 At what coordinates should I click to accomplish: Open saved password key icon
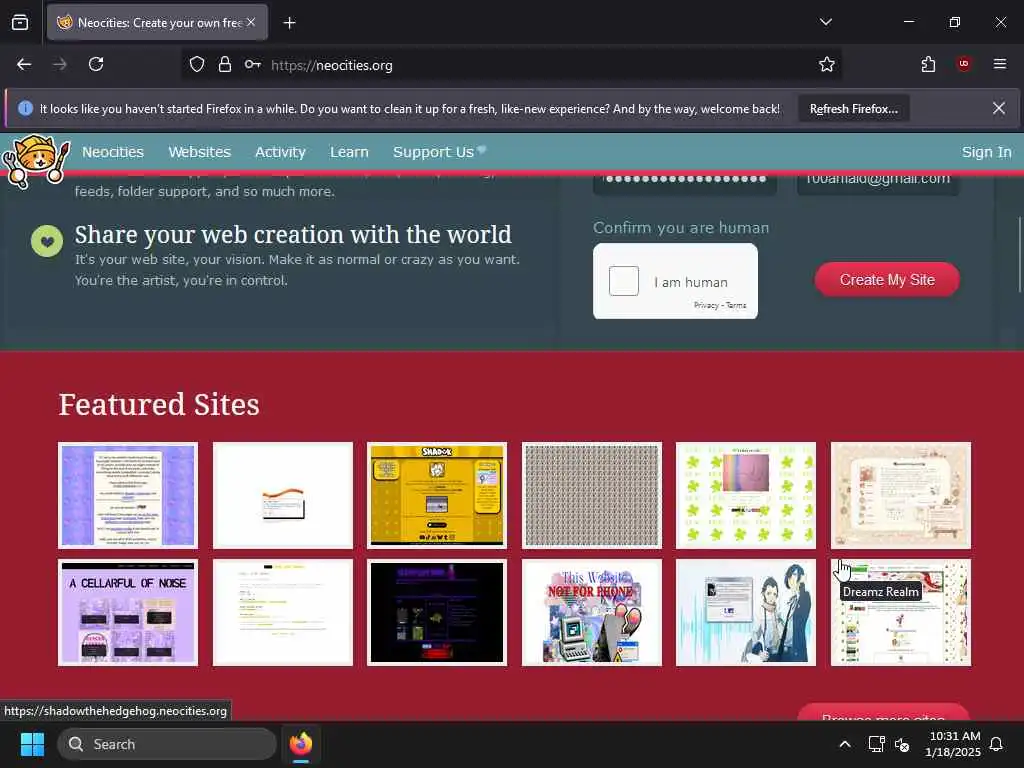(x=253, y=65)
